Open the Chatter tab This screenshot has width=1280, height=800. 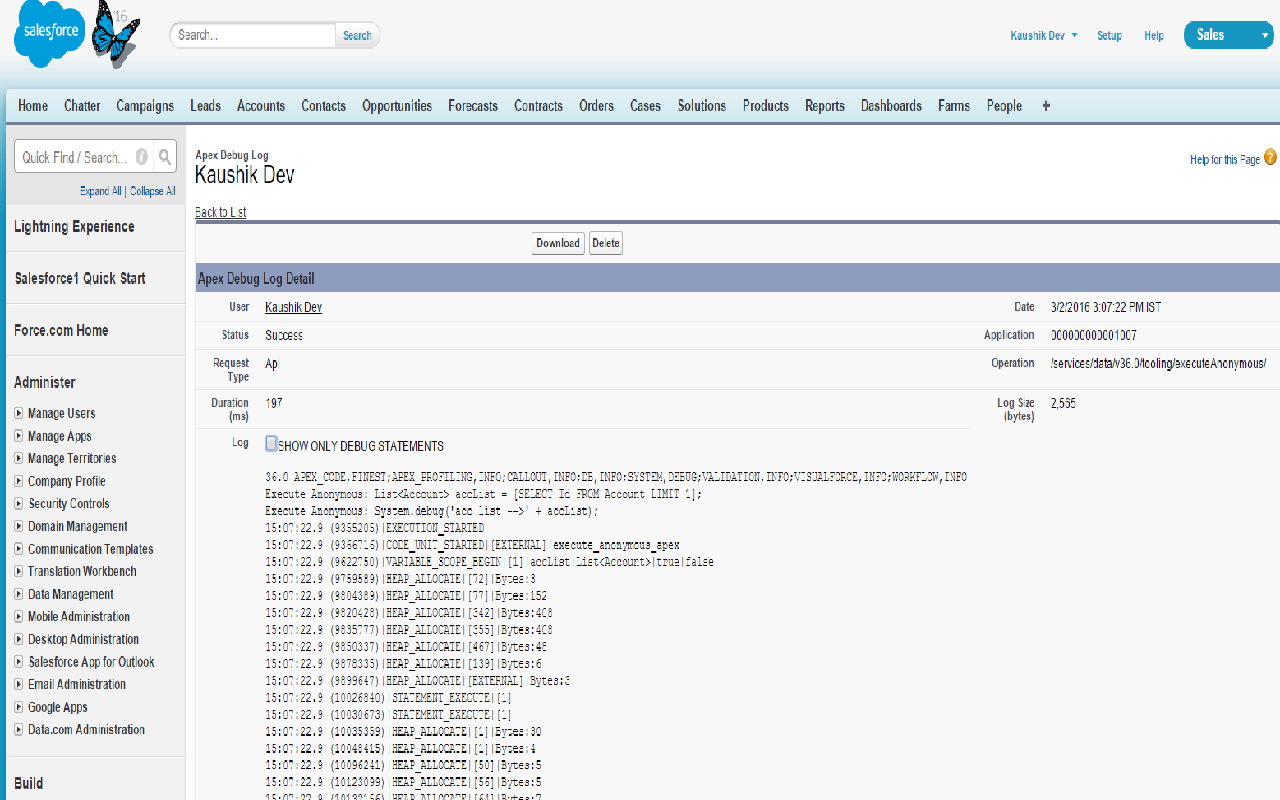[x=82, y=105]
